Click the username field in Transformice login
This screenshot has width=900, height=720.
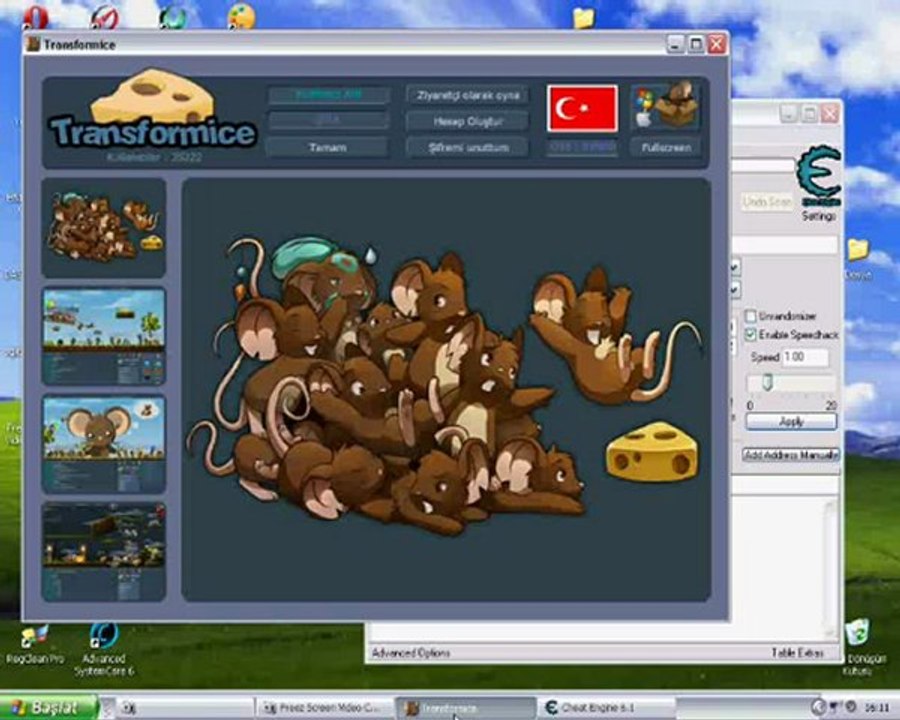coord(328,95)
